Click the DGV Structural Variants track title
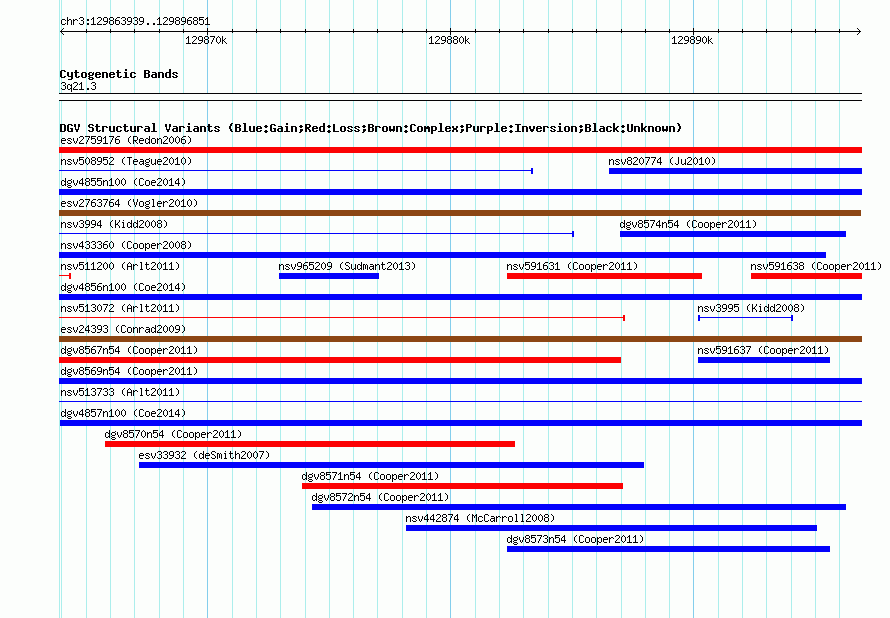The width and height of the screenshot is (890, 618). tap(371, 128)
